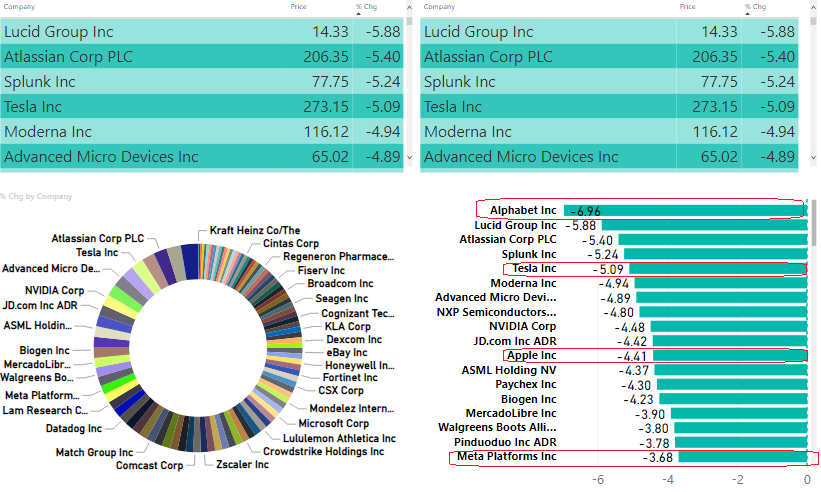Click the bar chart's vertical scrollbar thumb
This screenshot has height=492, width=821.
pos(814,222)
